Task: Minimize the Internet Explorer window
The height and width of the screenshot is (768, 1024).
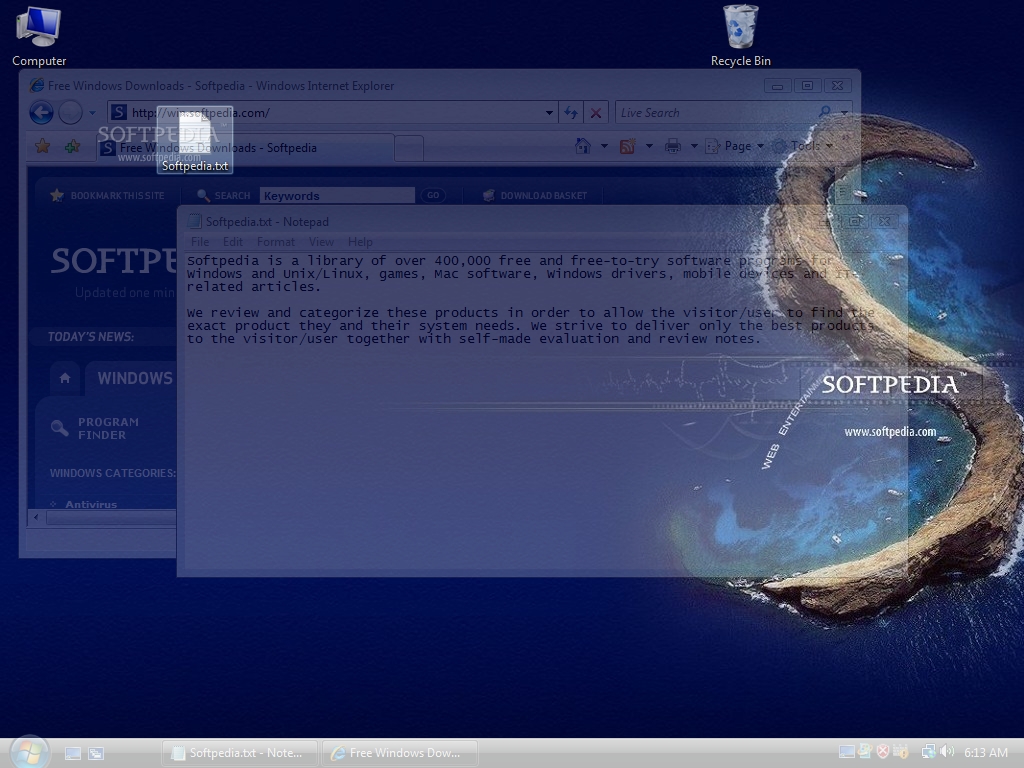Action: [777, 86]
